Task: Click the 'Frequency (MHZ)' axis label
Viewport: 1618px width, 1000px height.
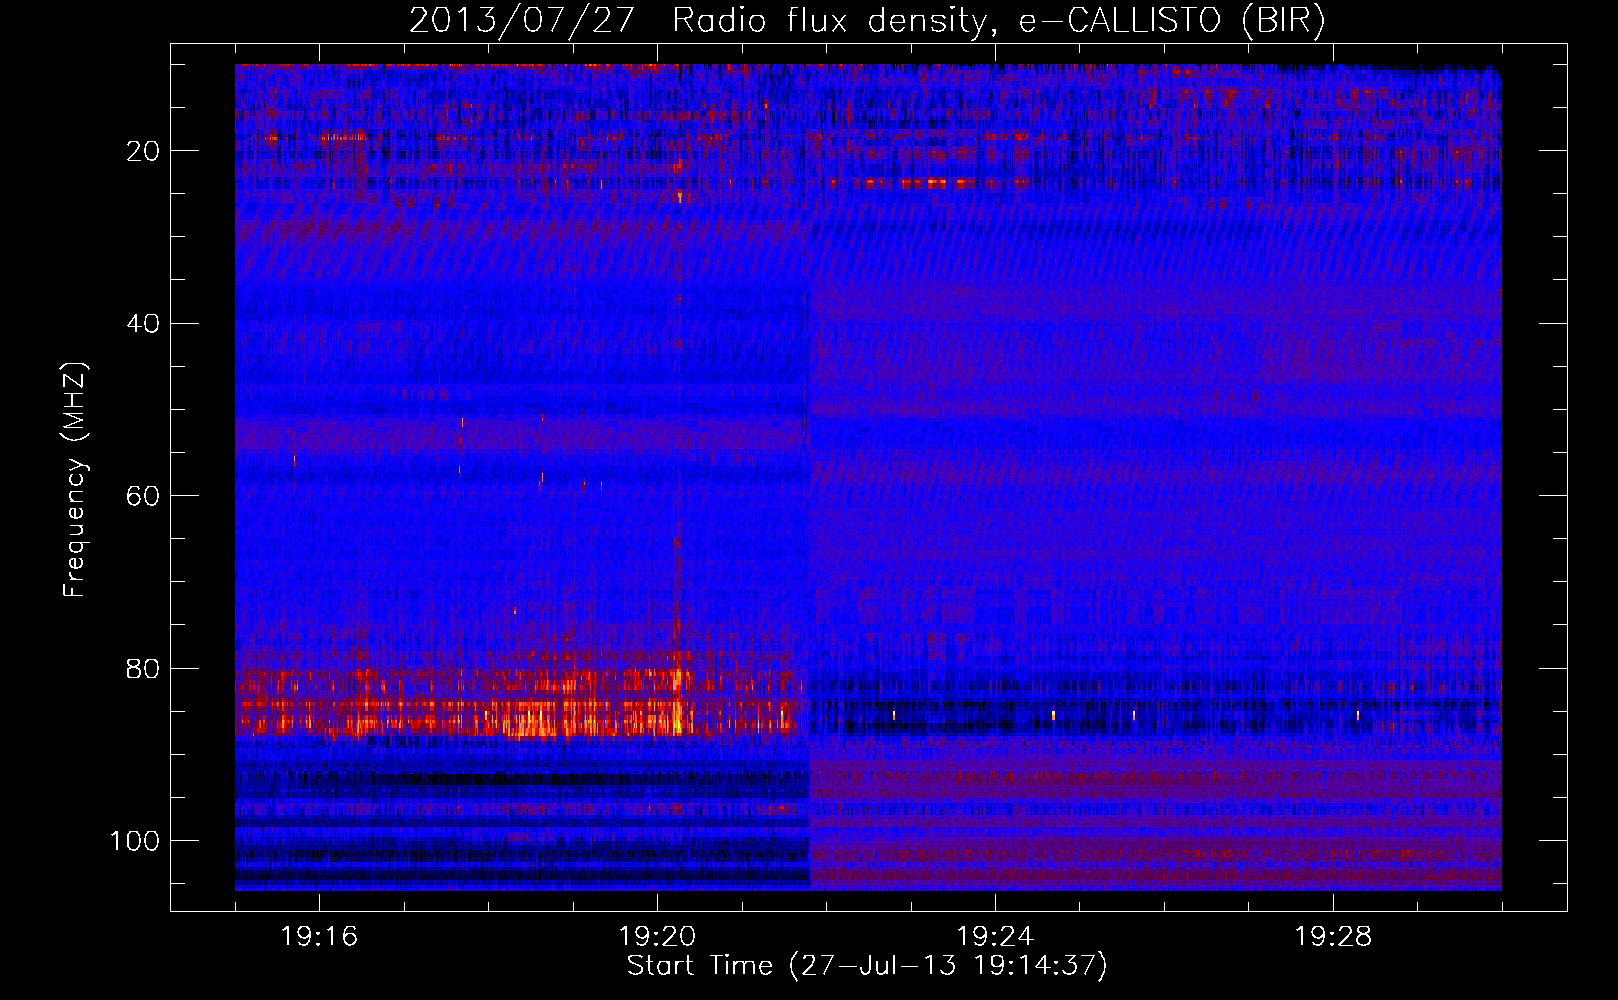Action: (75, 479)
